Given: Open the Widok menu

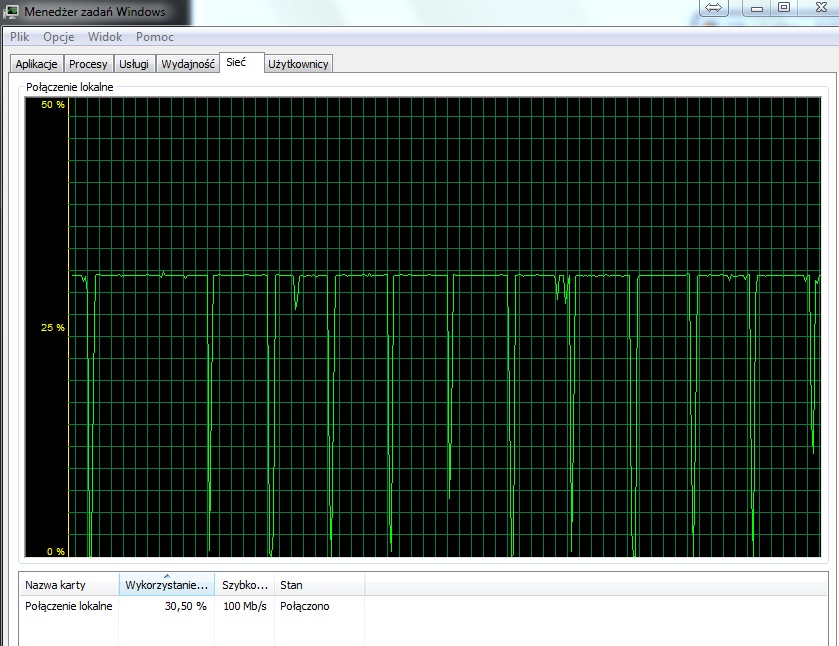Looking at the screenshot, I should pos(105,37).
